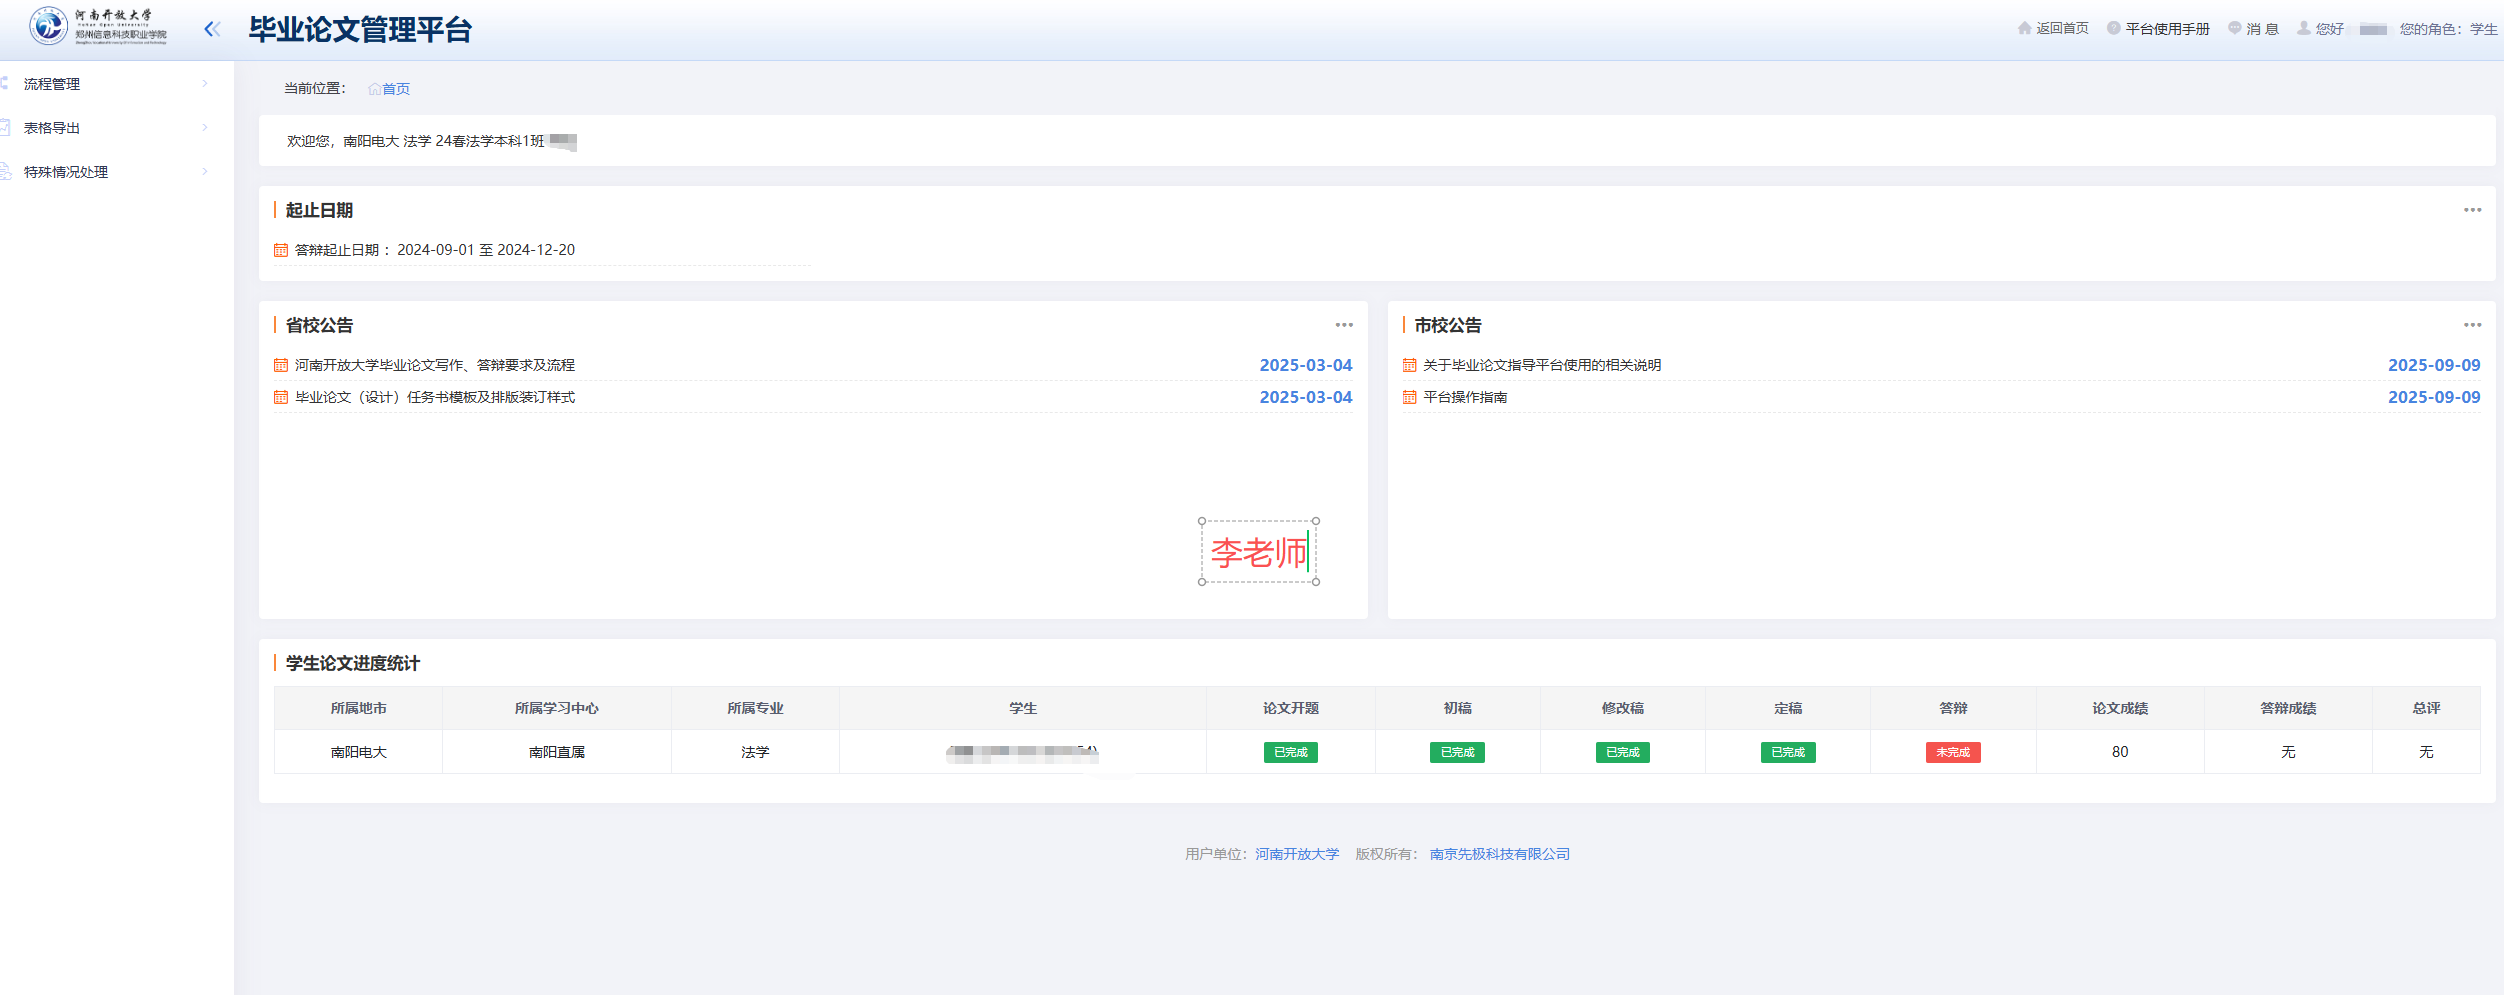Click the 首页 breadcrumb link
This screenshot has height=995, width=2504.
click(x=396, y=89)
